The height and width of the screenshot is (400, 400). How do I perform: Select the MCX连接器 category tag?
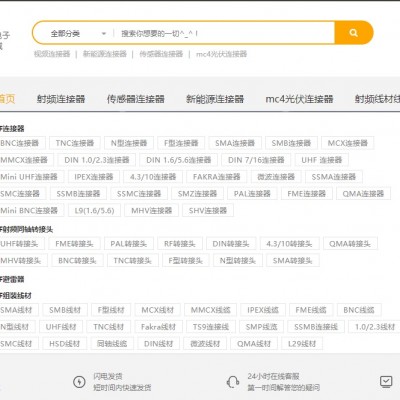click(x=348, y=143)
